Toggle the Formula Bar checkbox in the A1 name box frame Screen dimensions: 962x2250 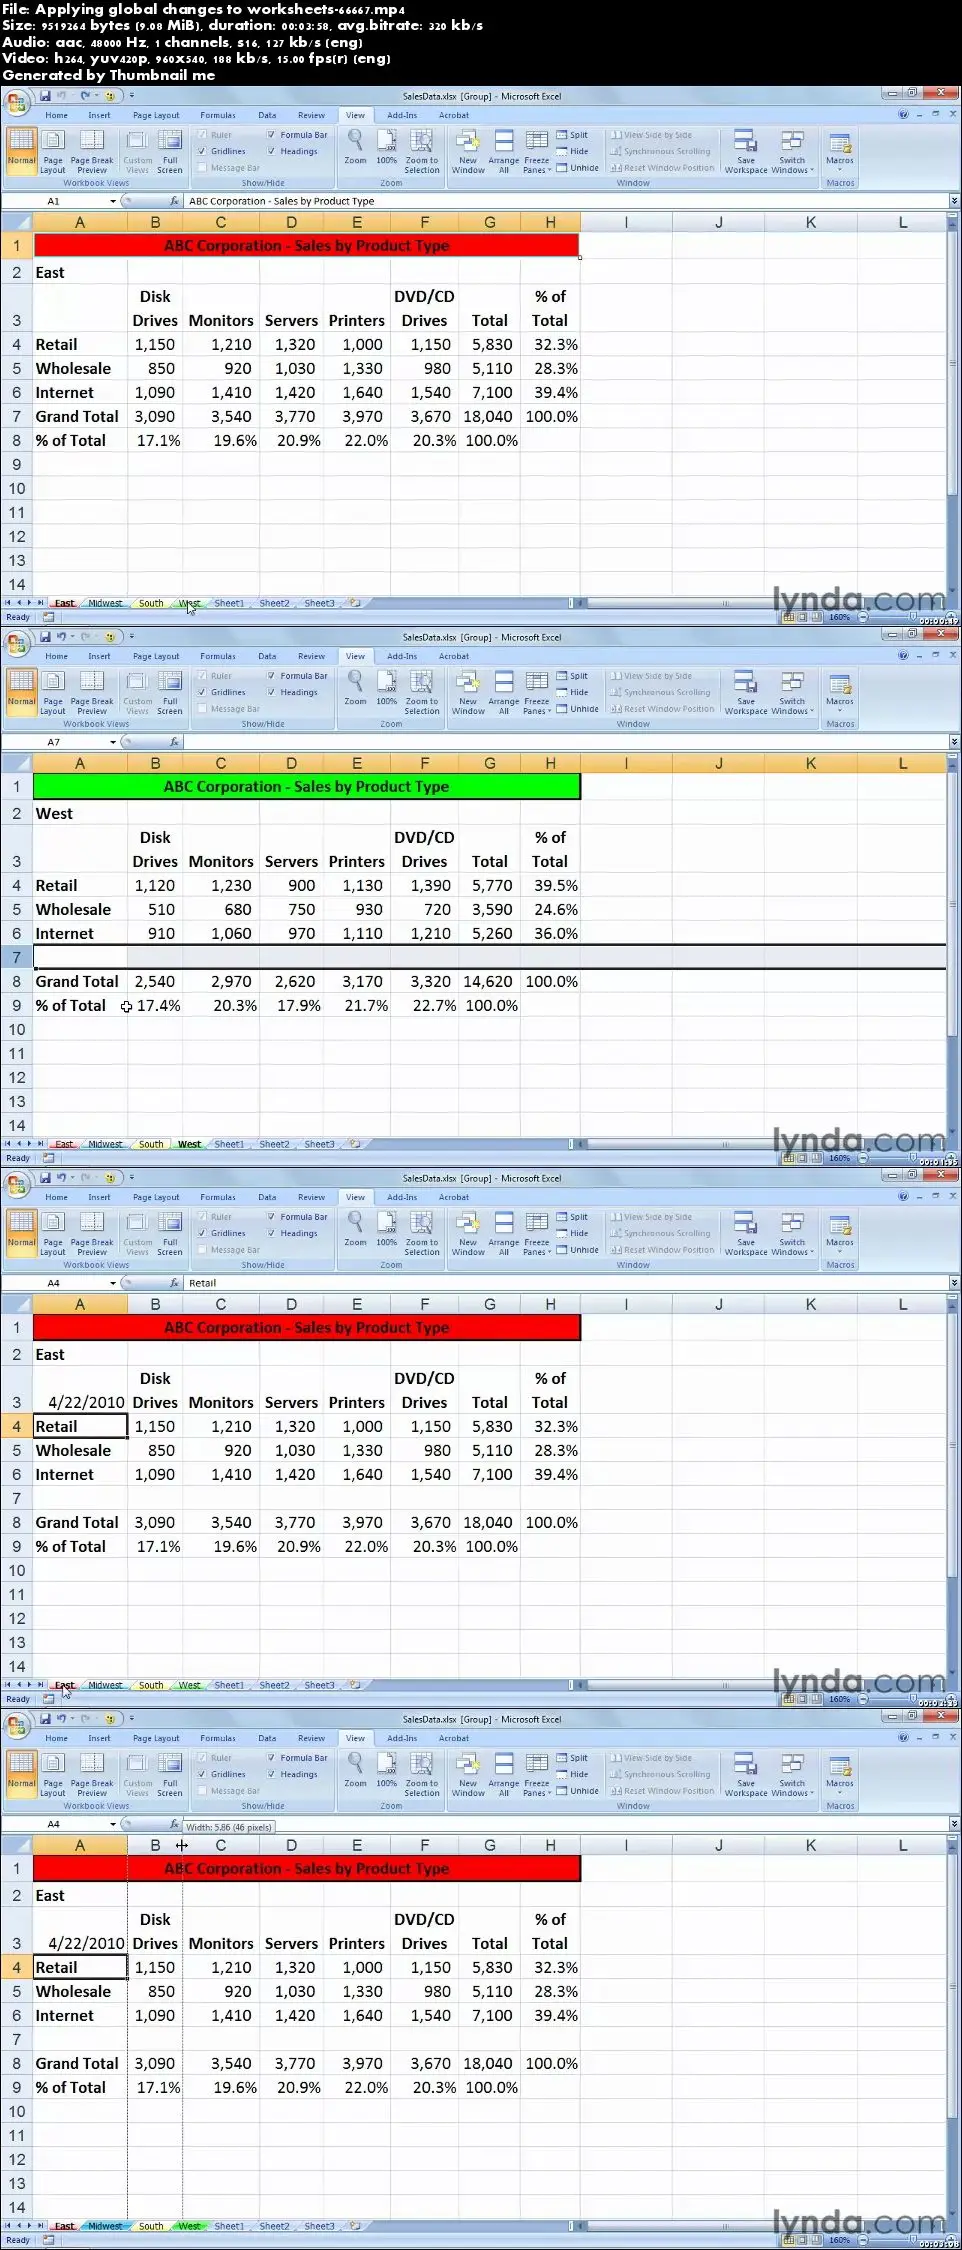coord(272,135)
